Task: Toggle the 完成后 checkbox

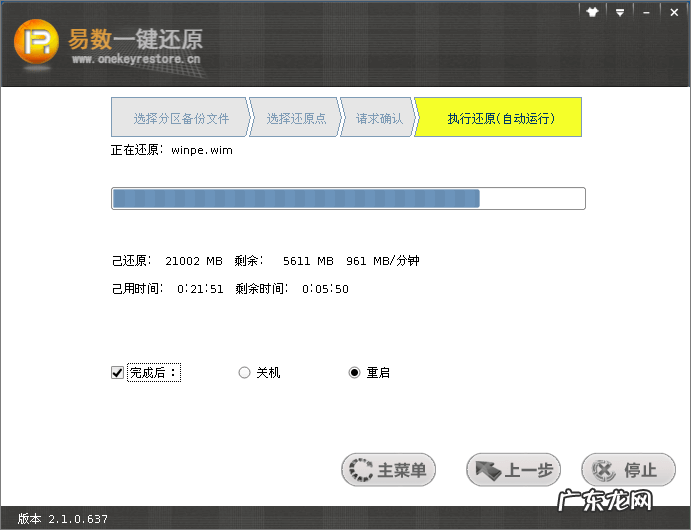Action: click(117, 373)
